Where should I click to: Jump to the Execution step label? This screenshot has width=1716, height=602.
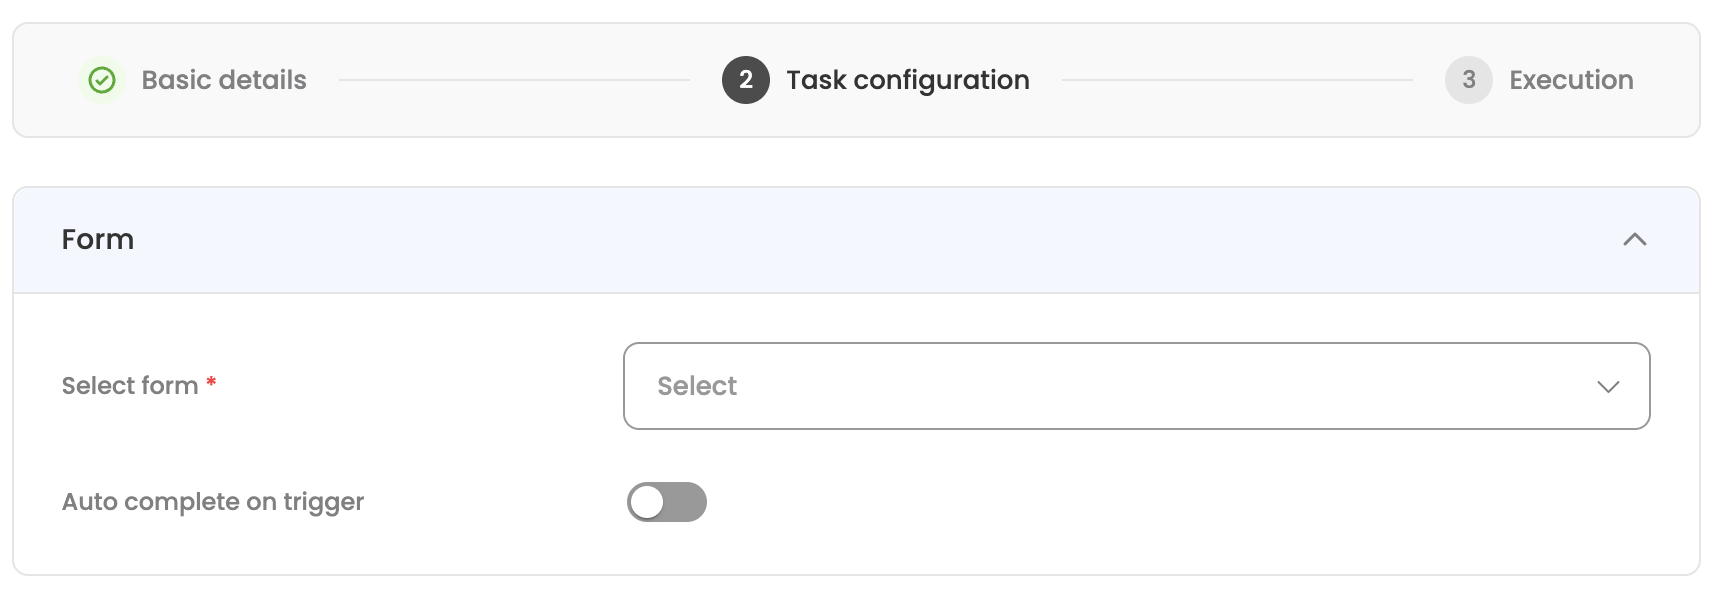[1570, 80]
